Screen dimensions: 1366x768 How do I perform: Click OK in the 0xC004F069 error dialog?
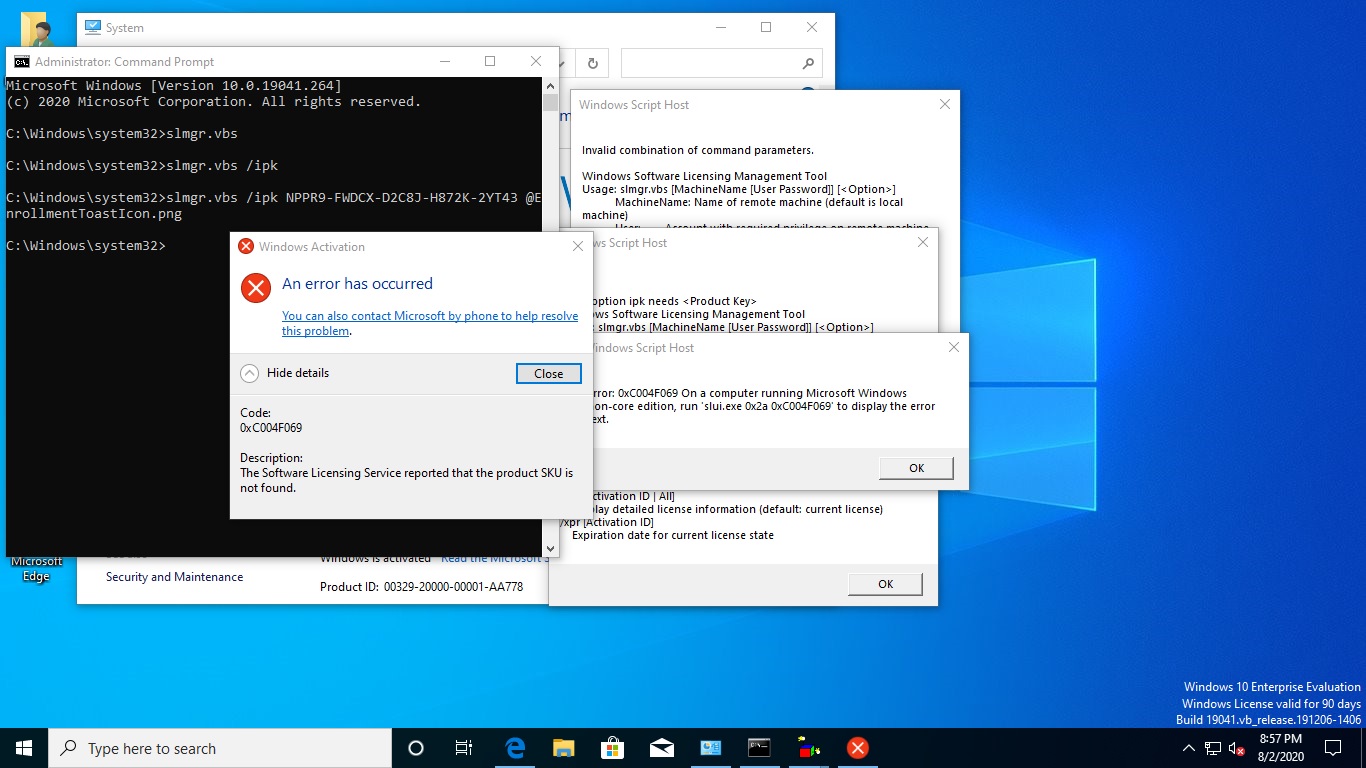[916, 468]
